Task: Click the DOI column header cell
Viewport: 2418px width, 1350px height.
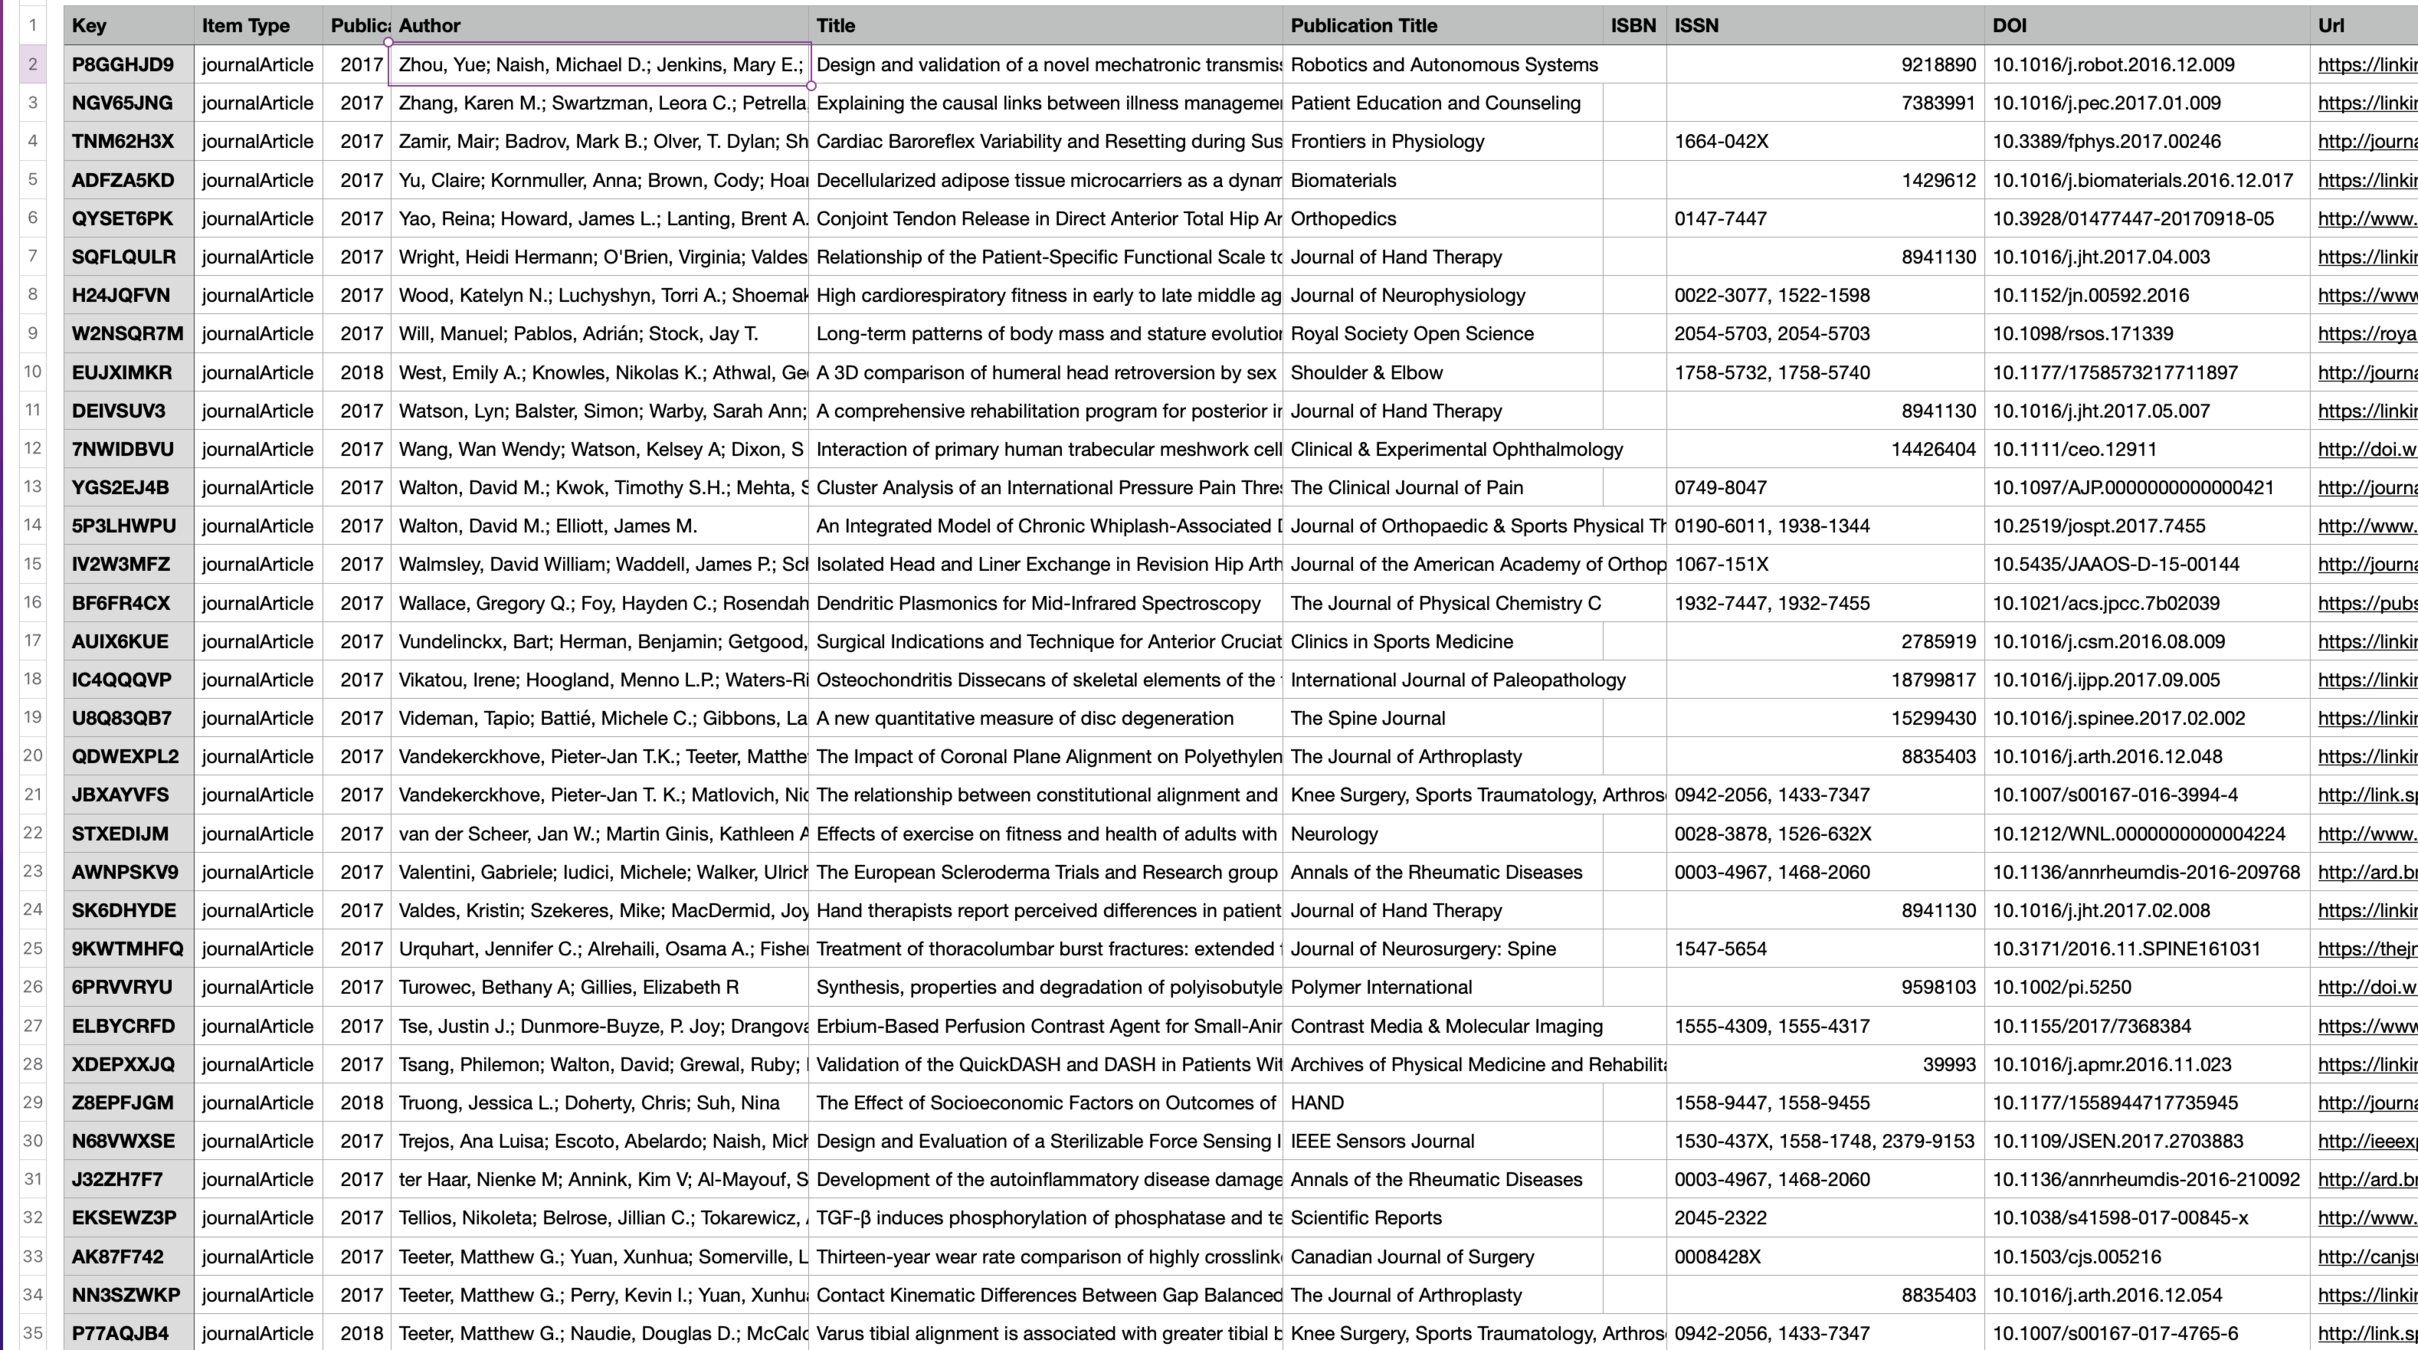Action: coord(2146,26)
